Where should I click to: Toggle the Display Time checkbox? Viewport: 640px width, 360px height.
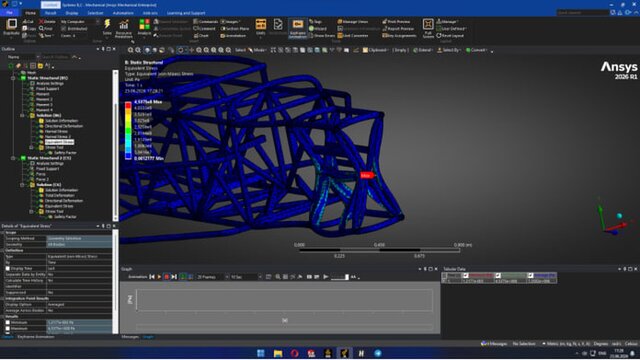pyautogui.click(x=8, y=269)
